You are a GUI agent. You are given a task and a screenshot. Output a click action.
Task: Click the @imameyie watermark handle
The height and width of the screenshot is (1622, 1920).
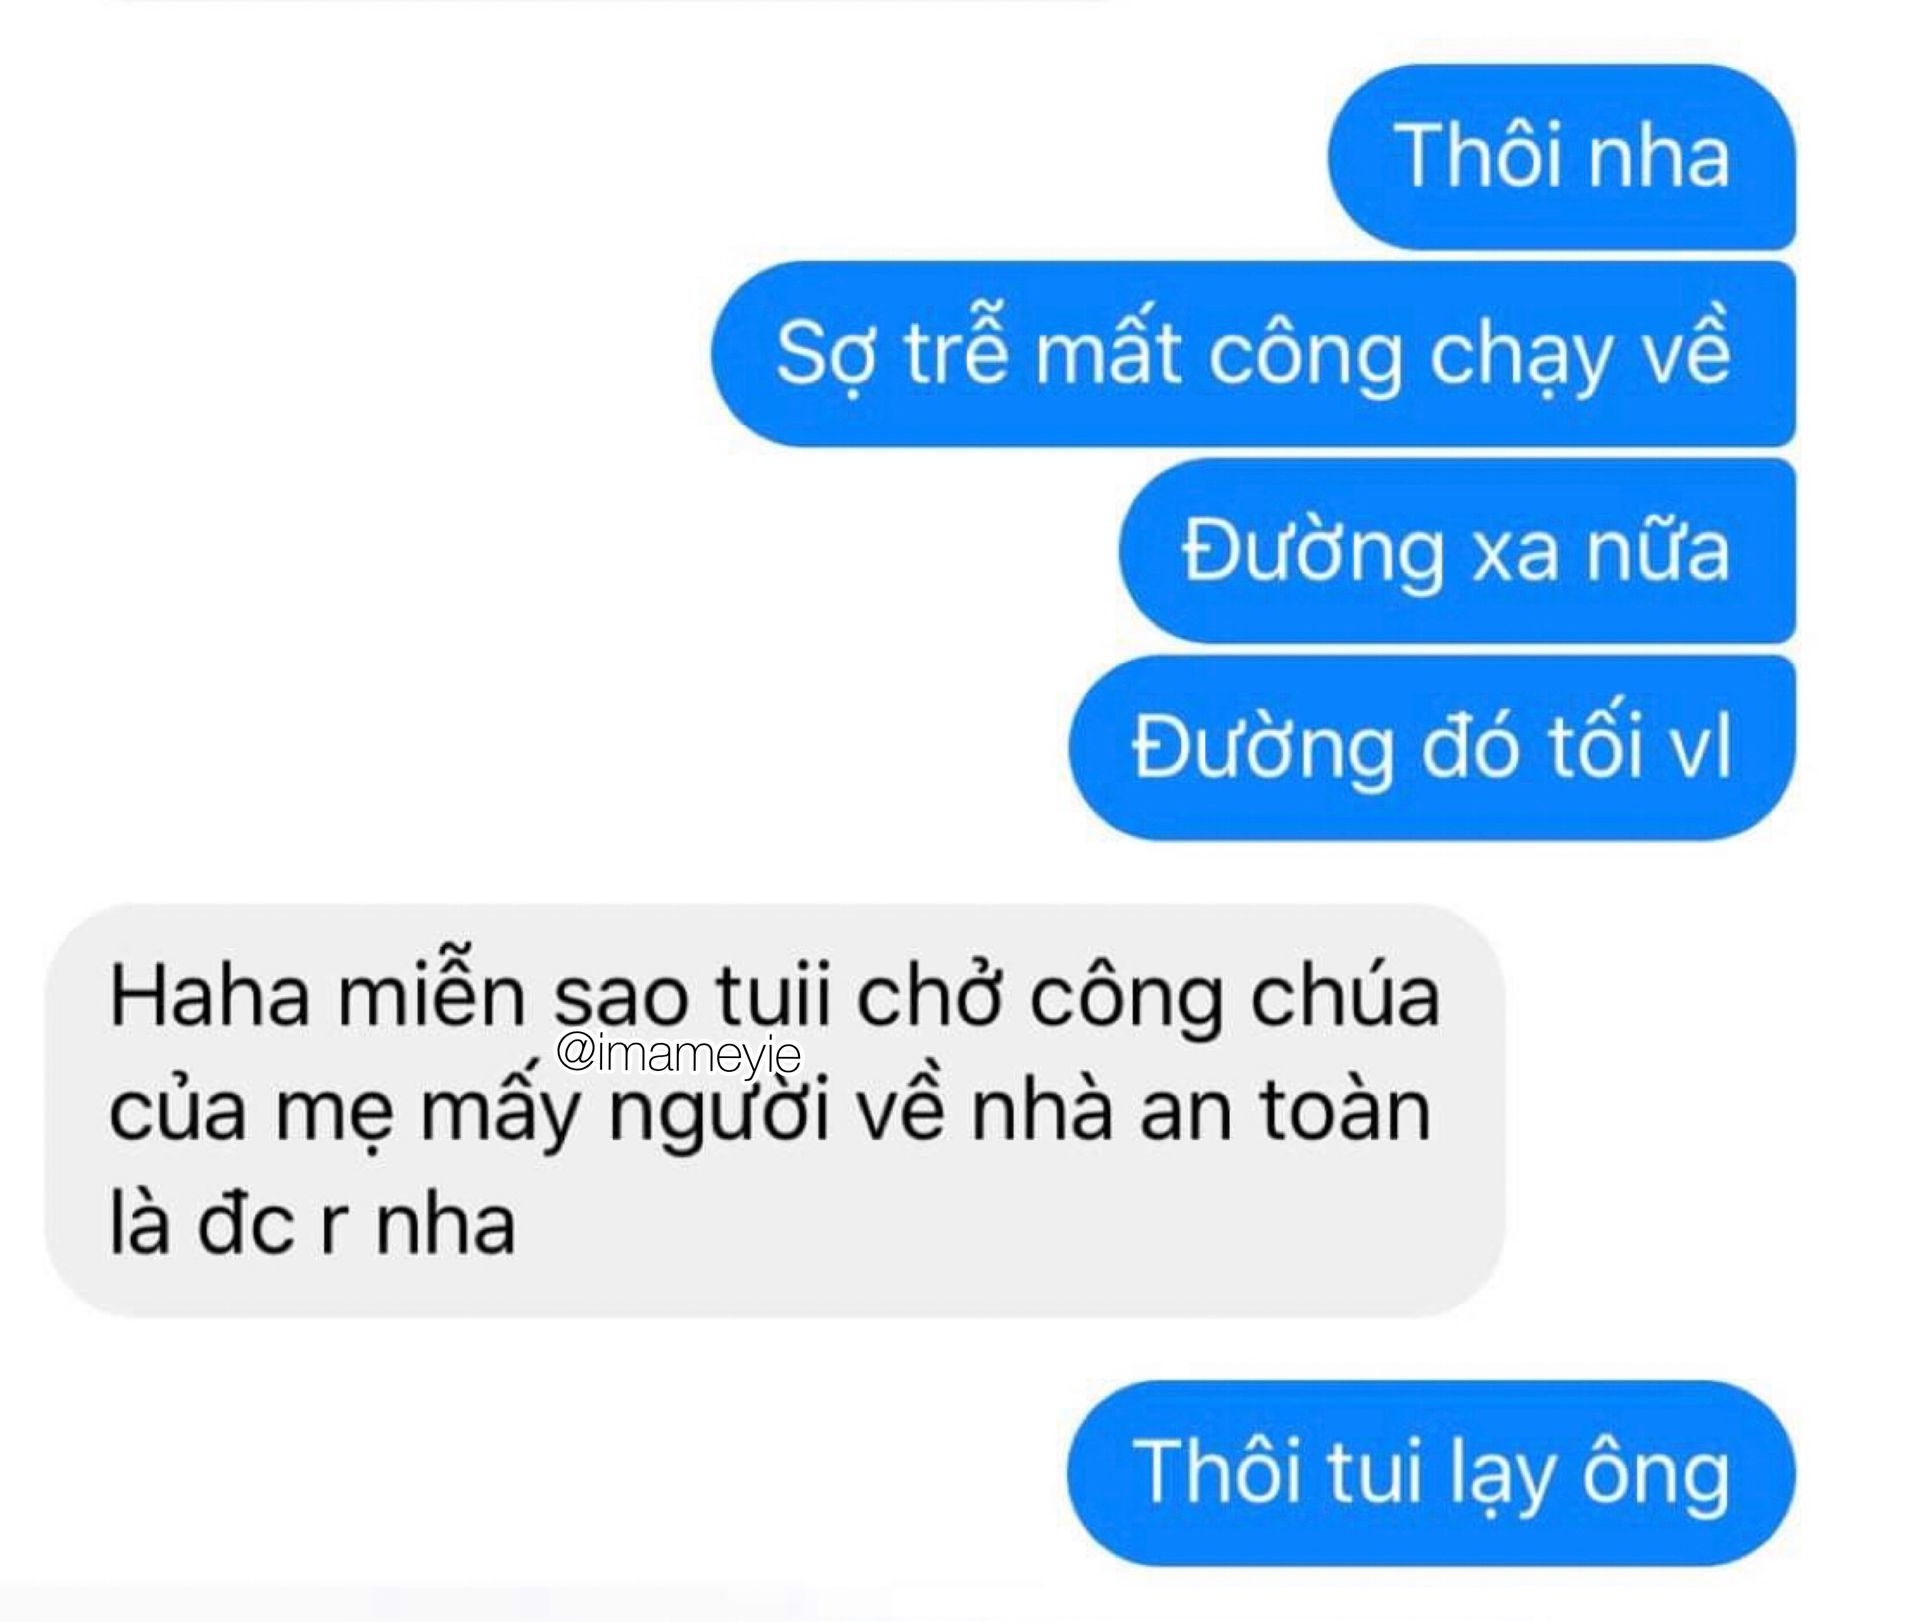[679, 1053]
